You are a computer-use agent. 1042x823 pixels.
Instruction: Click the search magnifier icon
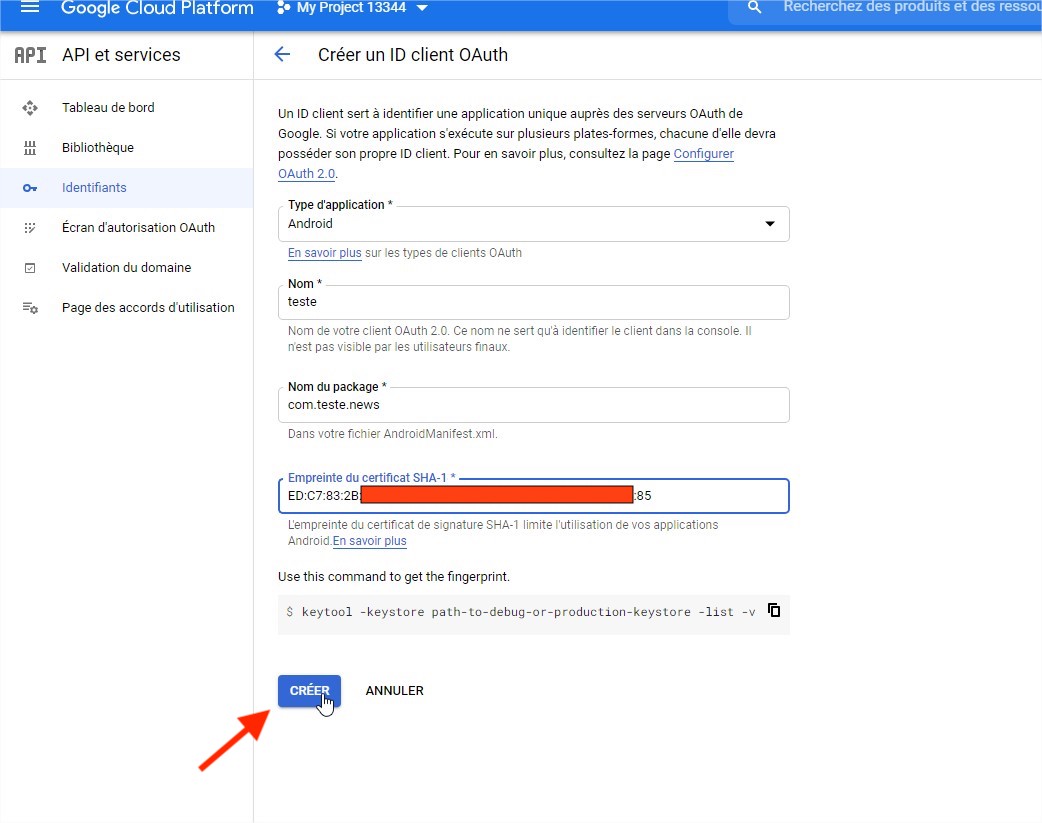click(754, 7)
